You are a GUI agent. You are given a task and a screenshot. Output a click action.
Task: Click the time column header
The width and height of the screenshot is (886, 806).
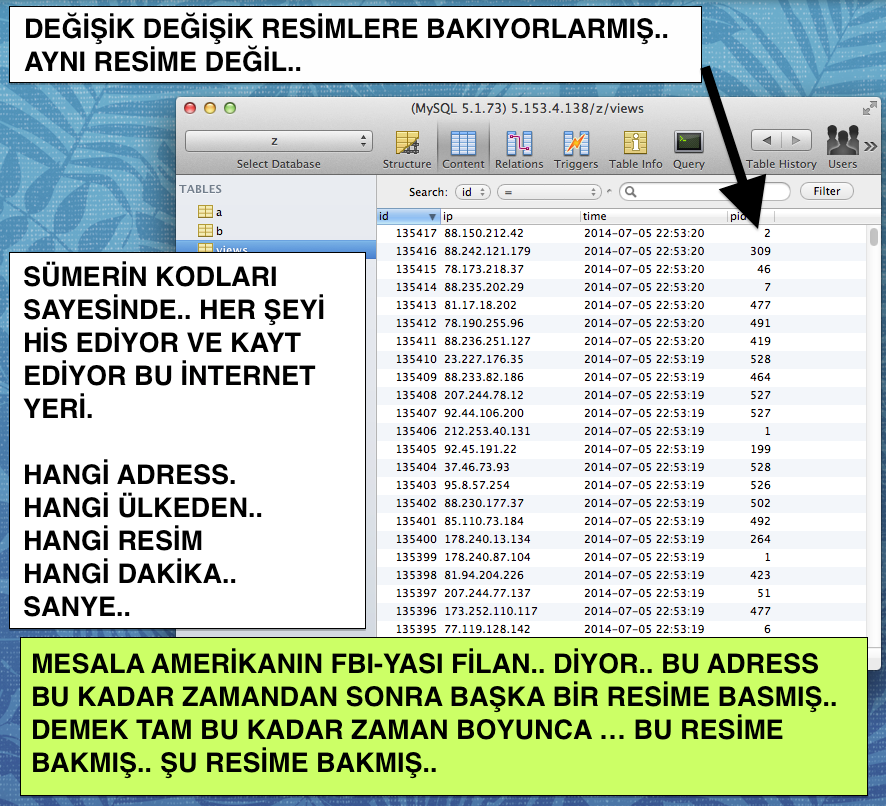[654, 216]
